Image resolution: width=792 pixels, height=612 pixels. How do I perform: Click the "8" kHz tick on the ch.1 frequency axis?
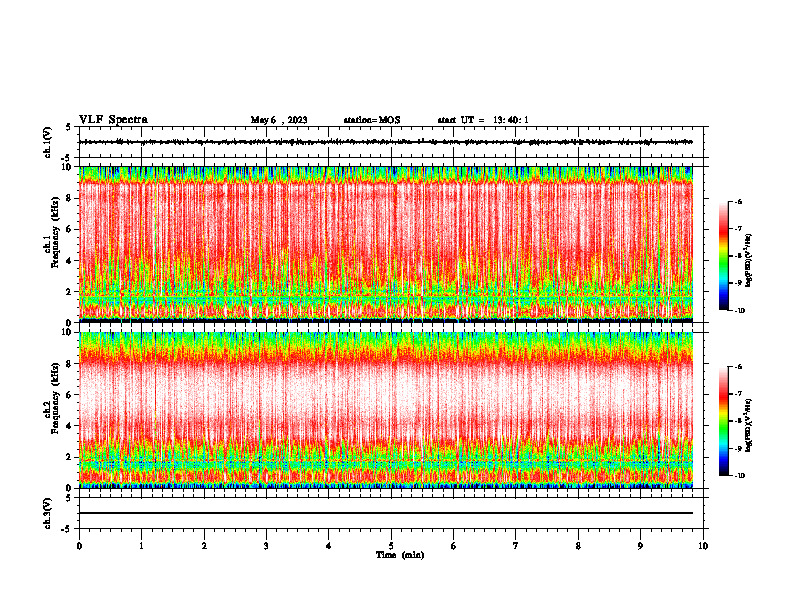point(70,198)
